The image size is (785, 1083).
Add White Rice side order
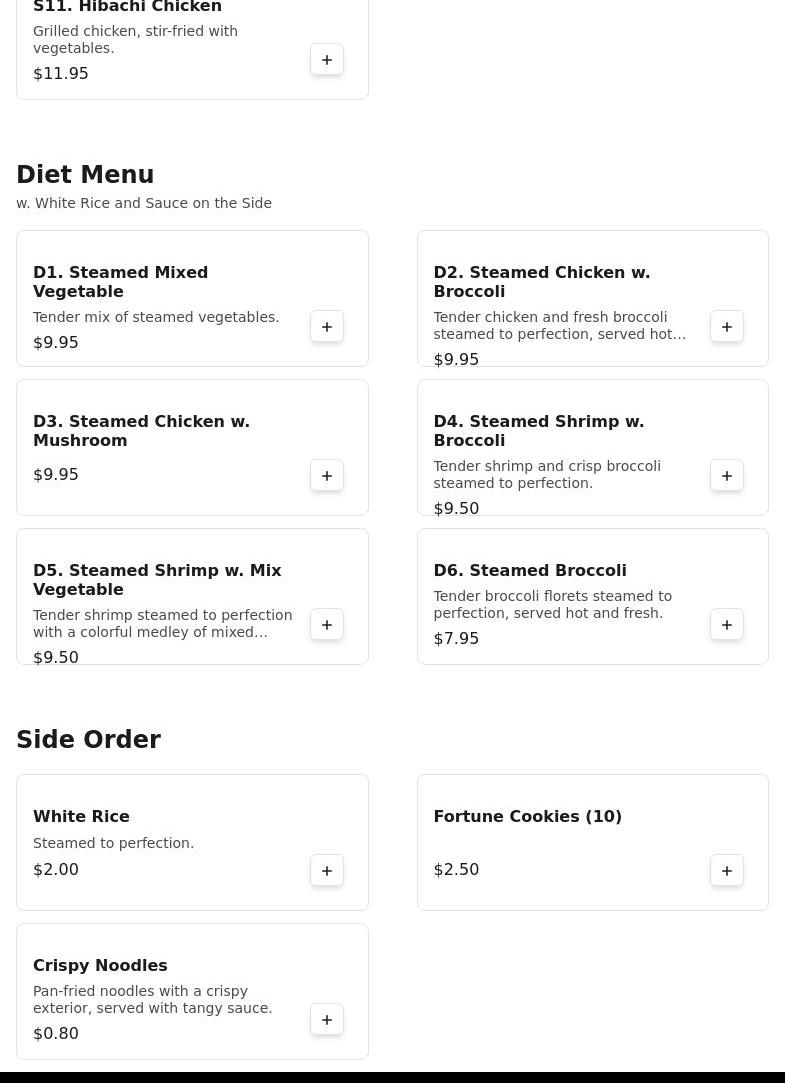click(327, 871)
